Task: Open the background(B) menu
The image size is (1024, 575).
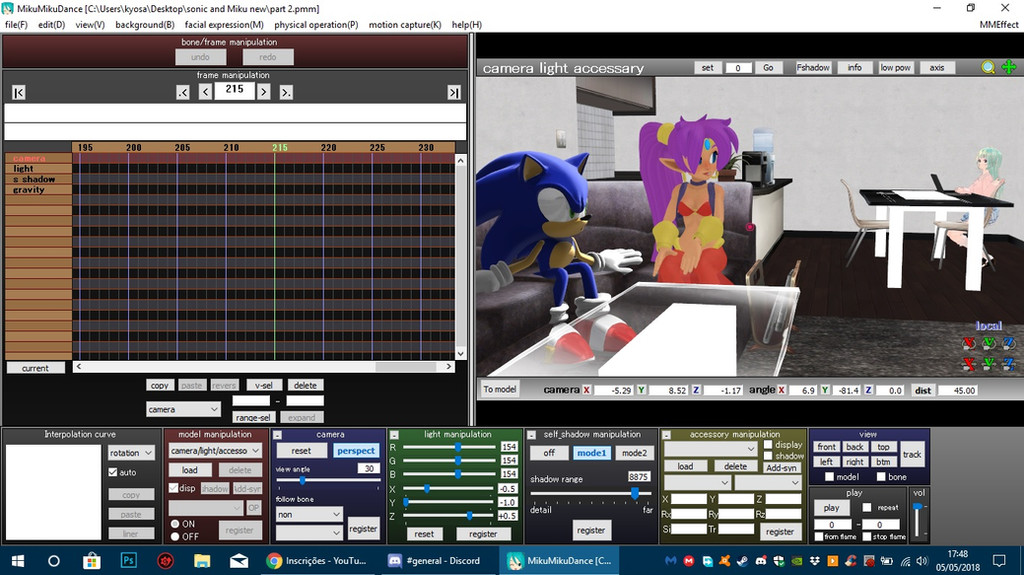Action: click(145, 24)
